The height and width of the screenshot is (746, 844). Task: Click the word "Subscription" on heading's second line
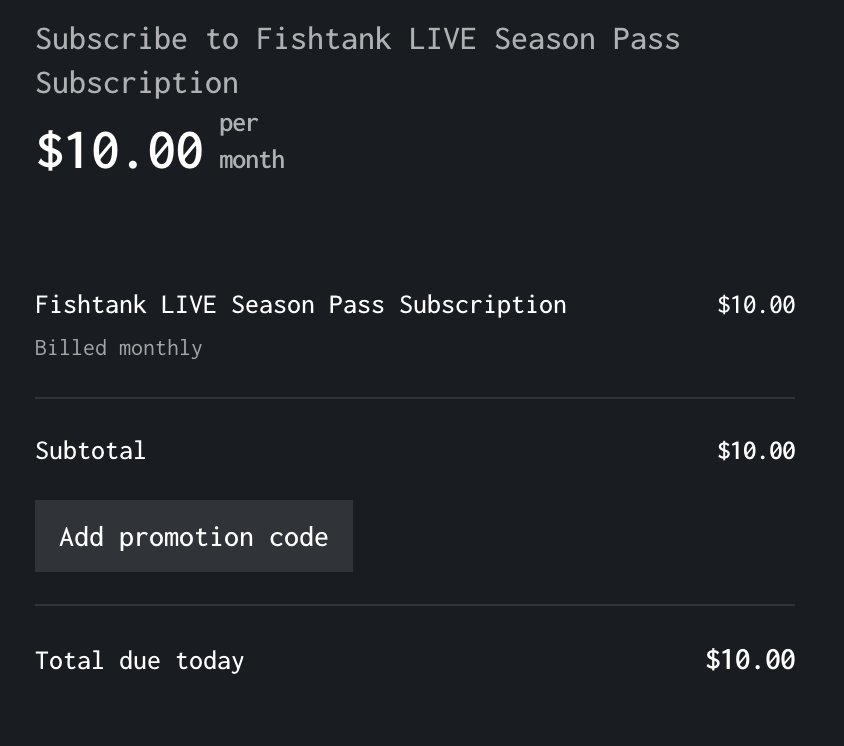(137, 82)
